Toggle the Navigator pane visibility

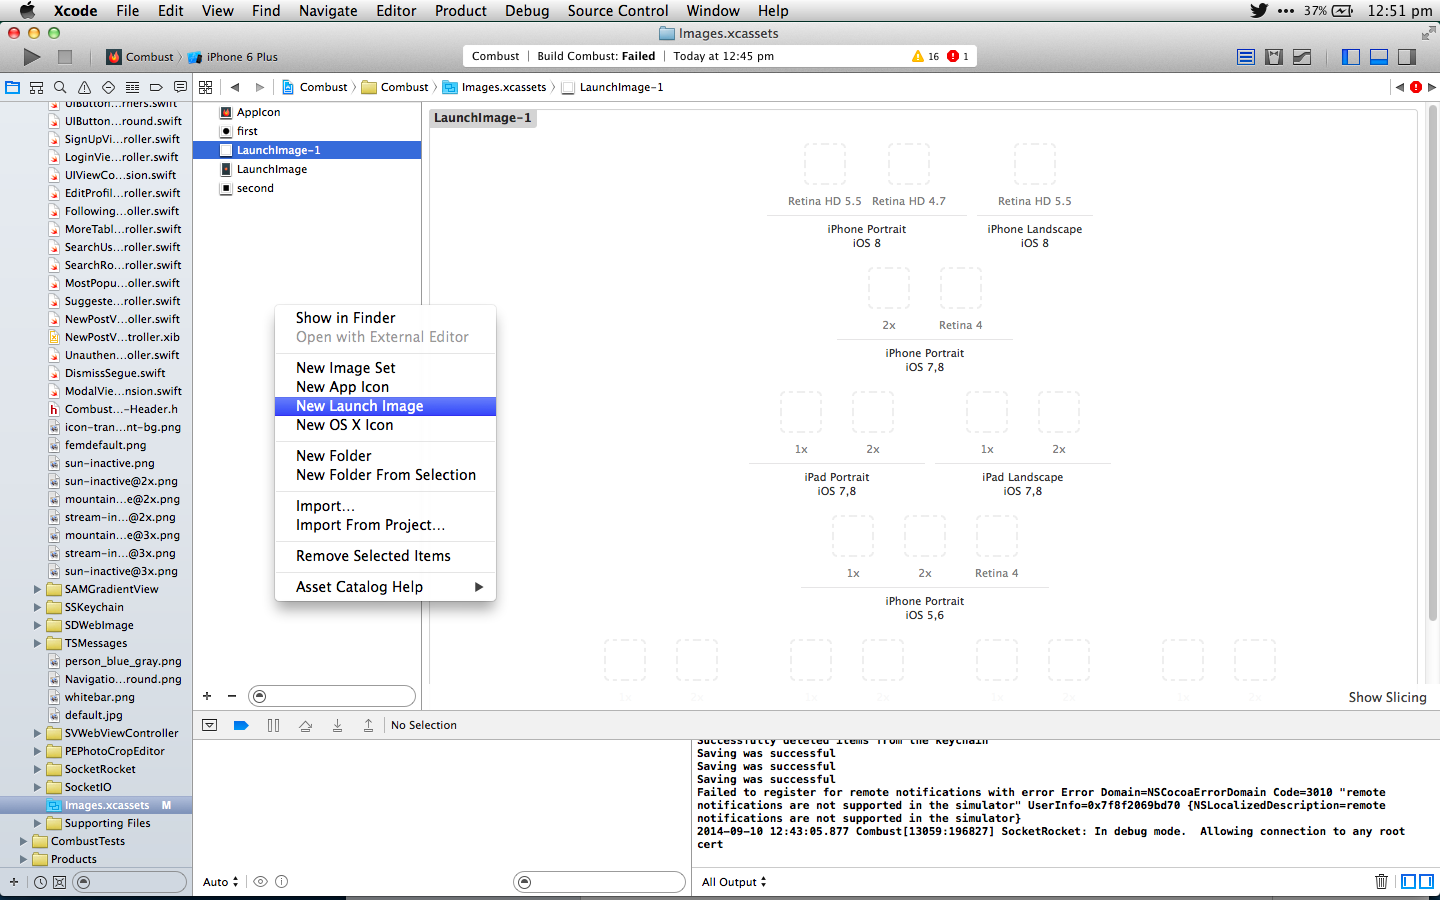(x=1351, y=57)
